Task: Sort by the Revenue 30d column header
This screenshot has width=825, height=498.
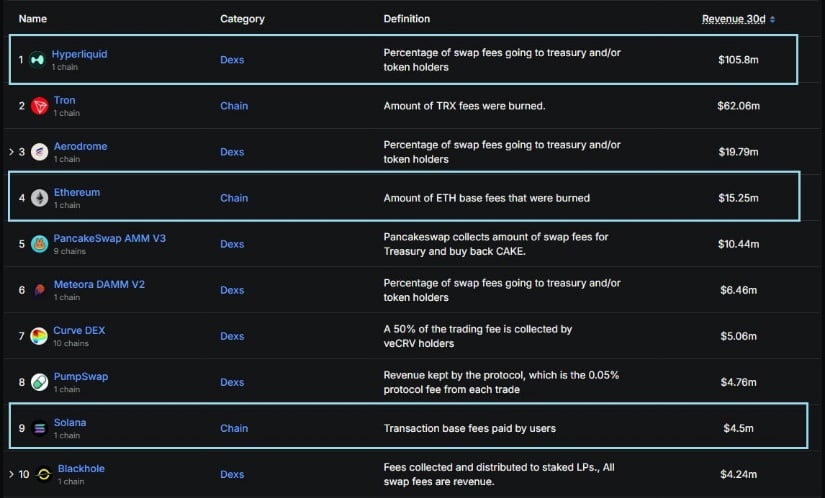Action: tap(733, 19)
